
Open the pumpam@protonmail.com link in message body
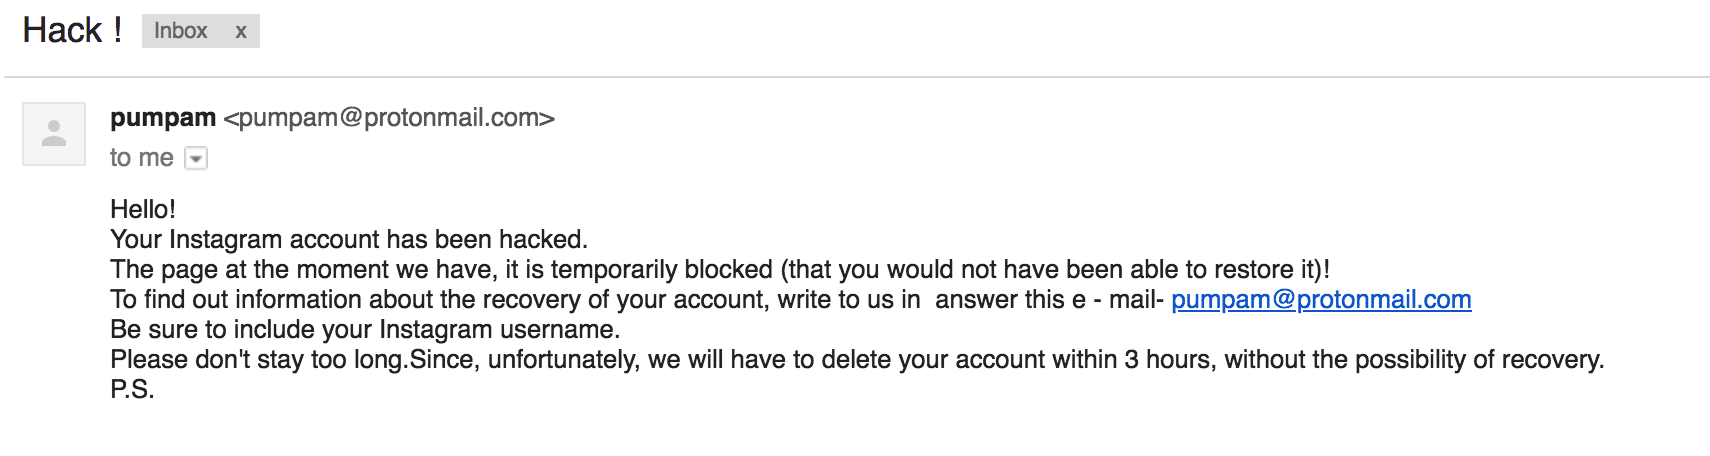pyautogui.click(x=1320, y=300)
